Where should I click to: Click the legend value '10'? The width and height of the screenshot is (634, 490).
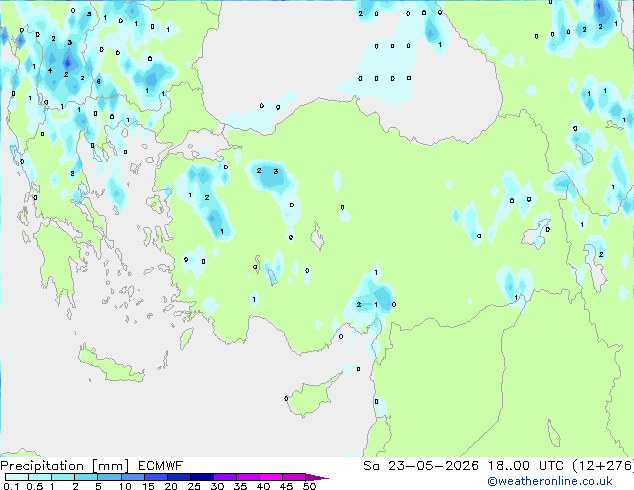point(125,486)
